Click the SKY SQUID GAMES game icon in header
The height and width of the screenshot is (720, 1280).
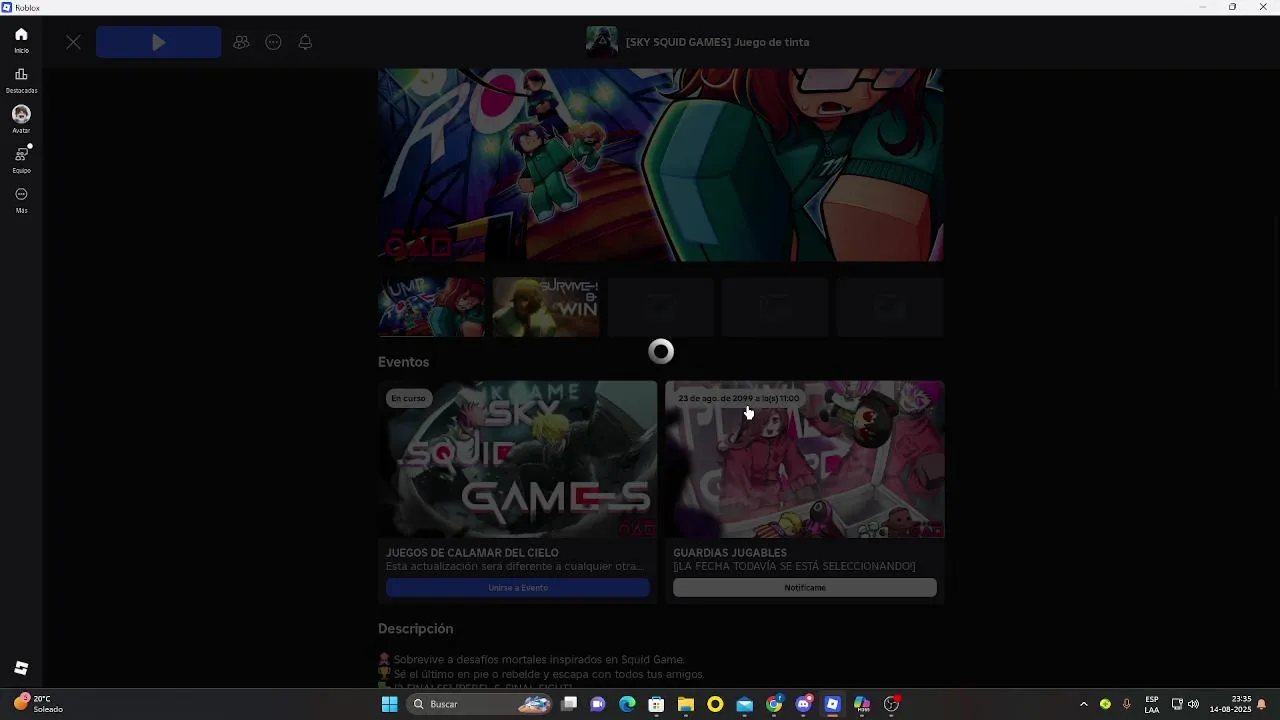[601, 42]
